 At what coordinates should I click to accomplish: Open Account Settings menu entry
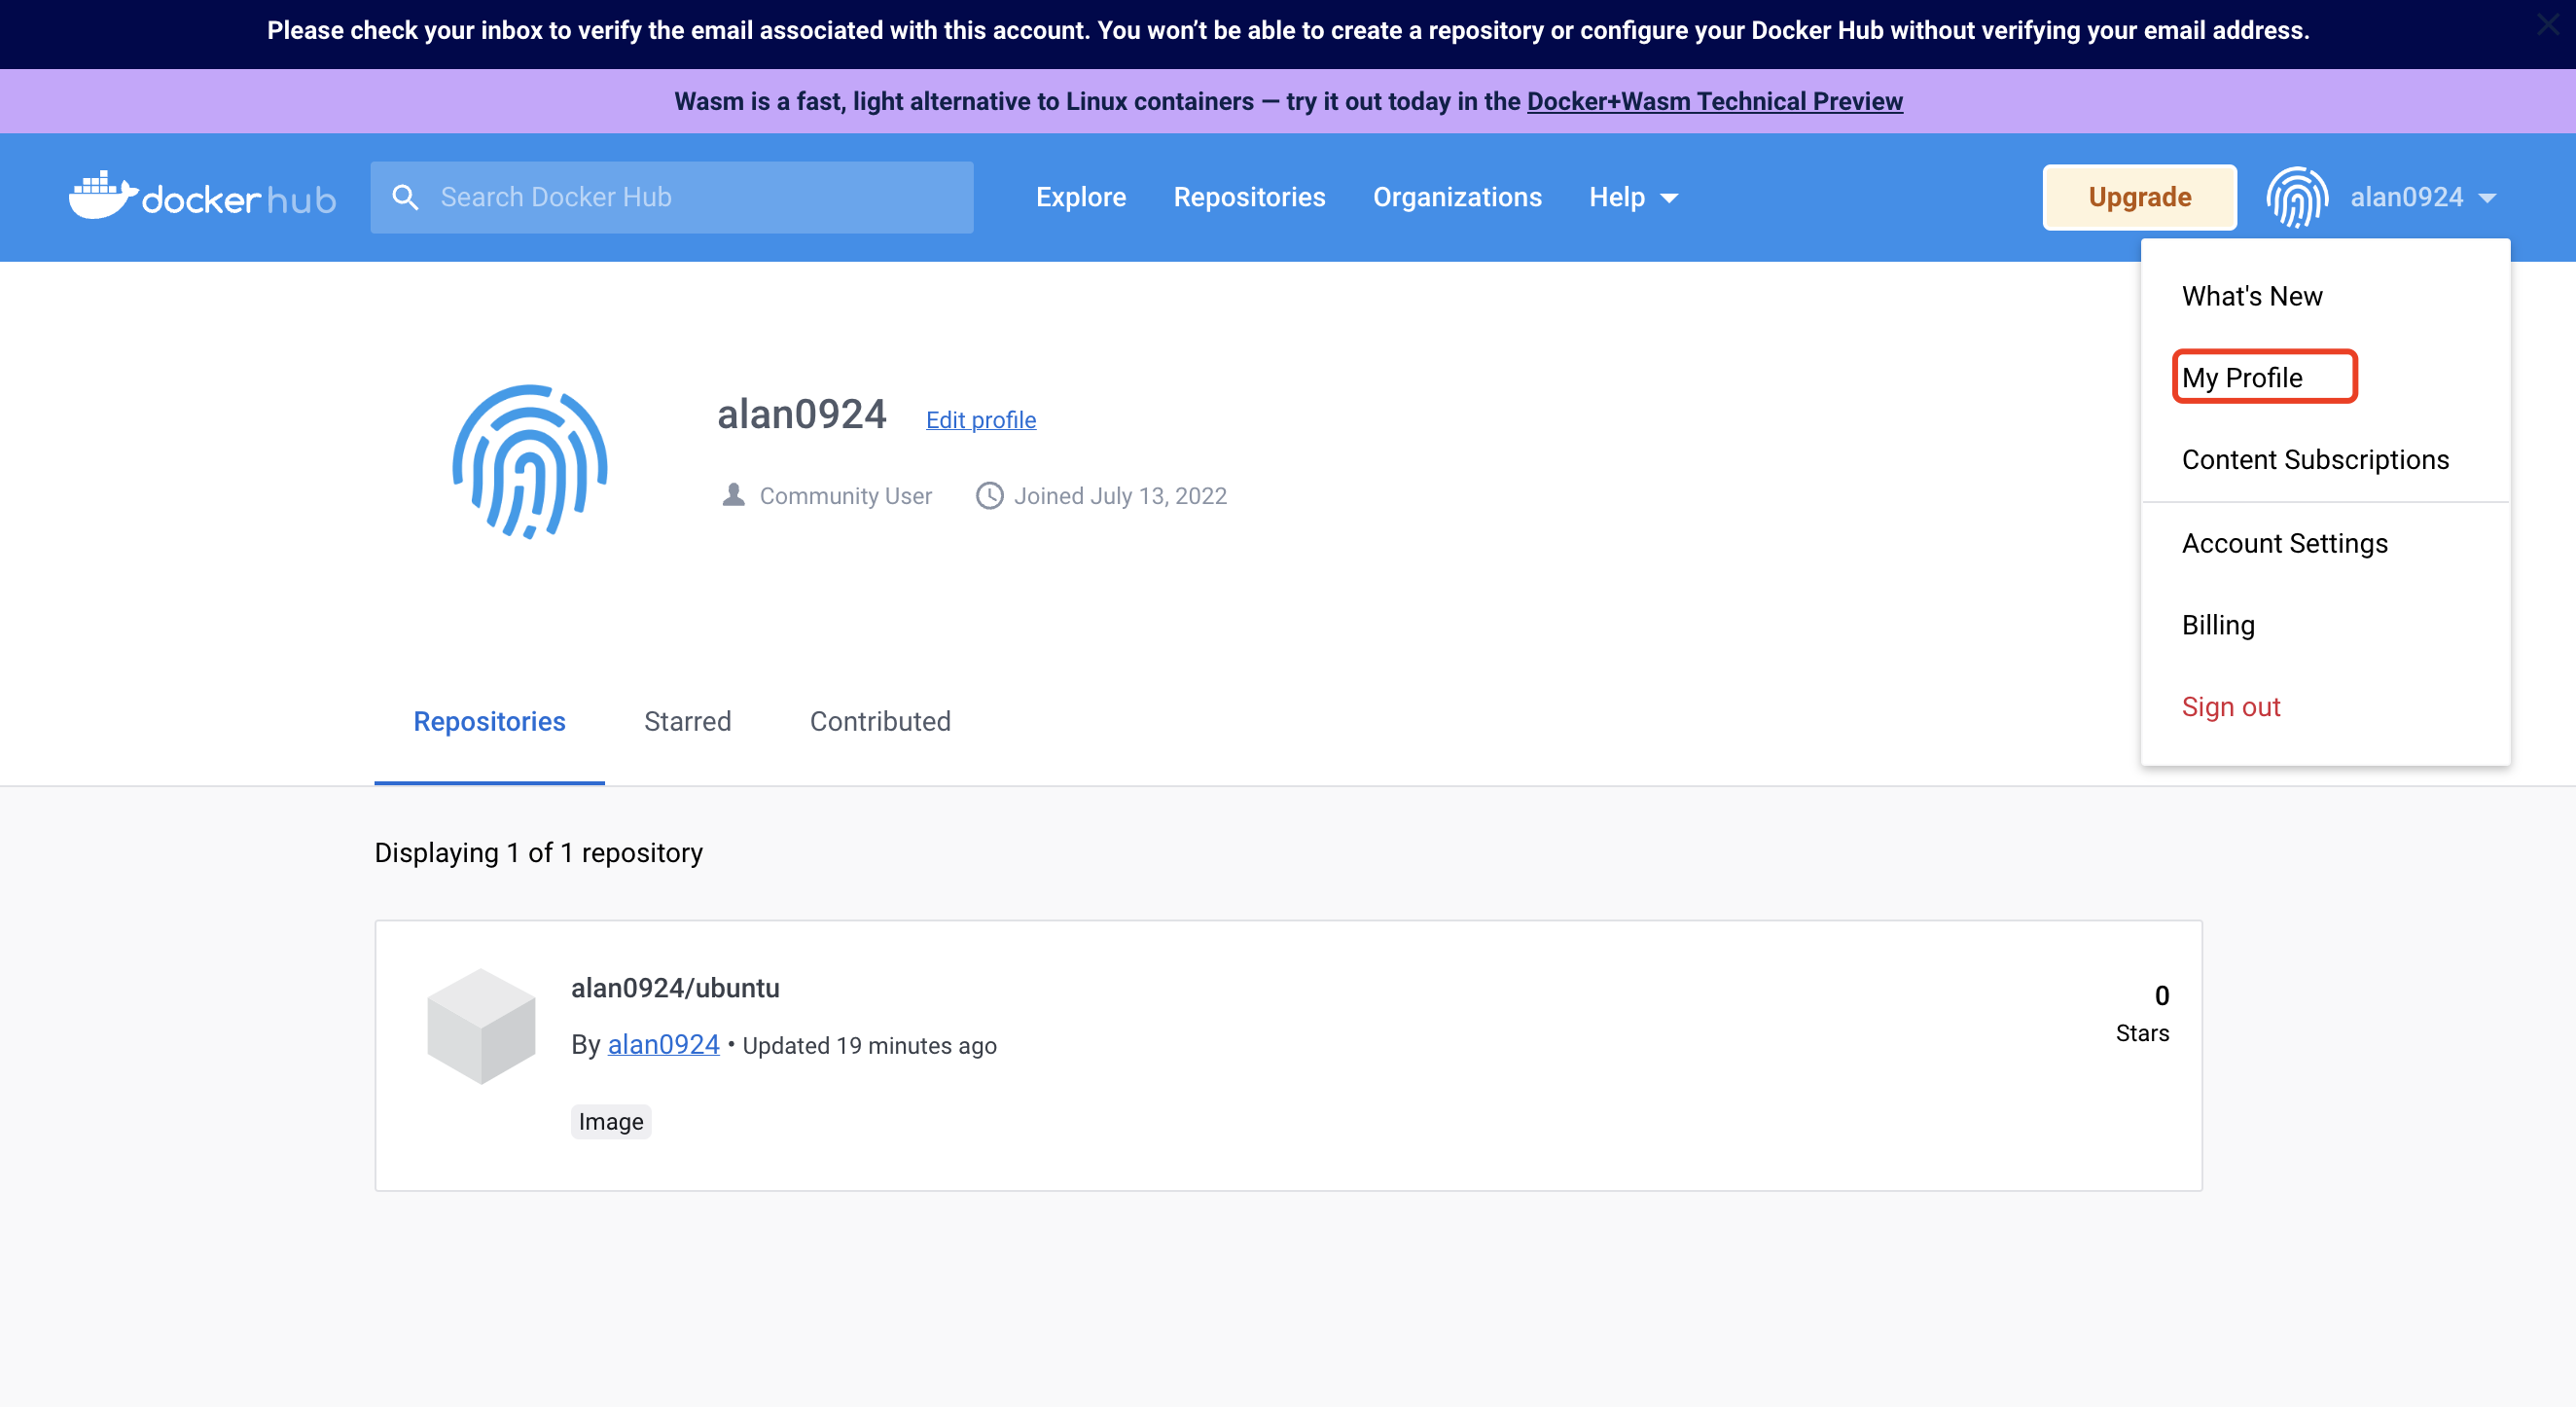2284,543
